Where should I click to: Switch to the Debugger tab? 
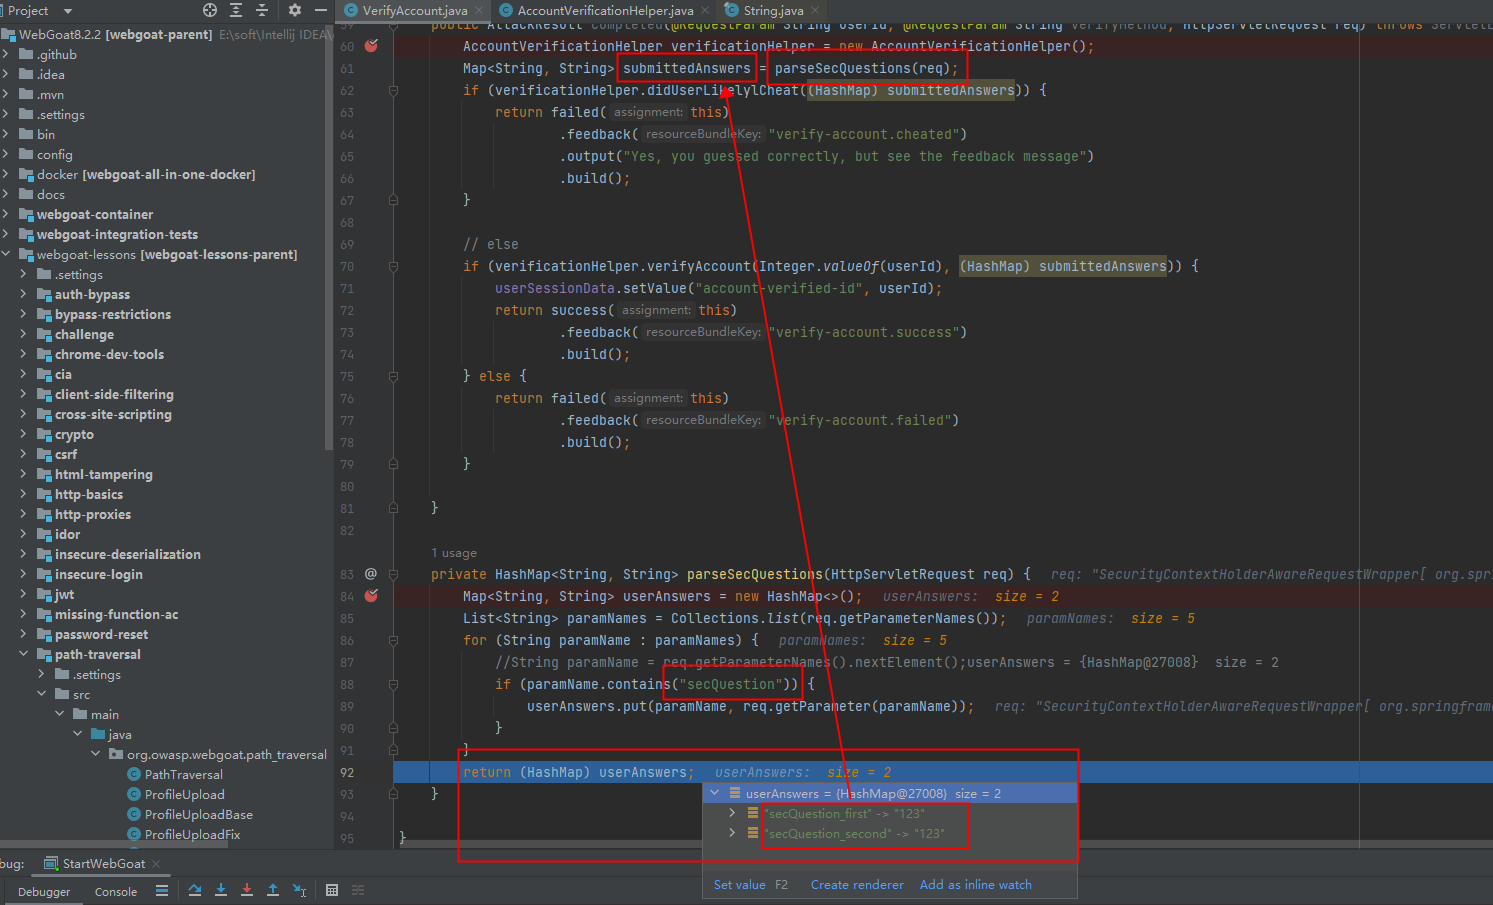click(44, 891)
